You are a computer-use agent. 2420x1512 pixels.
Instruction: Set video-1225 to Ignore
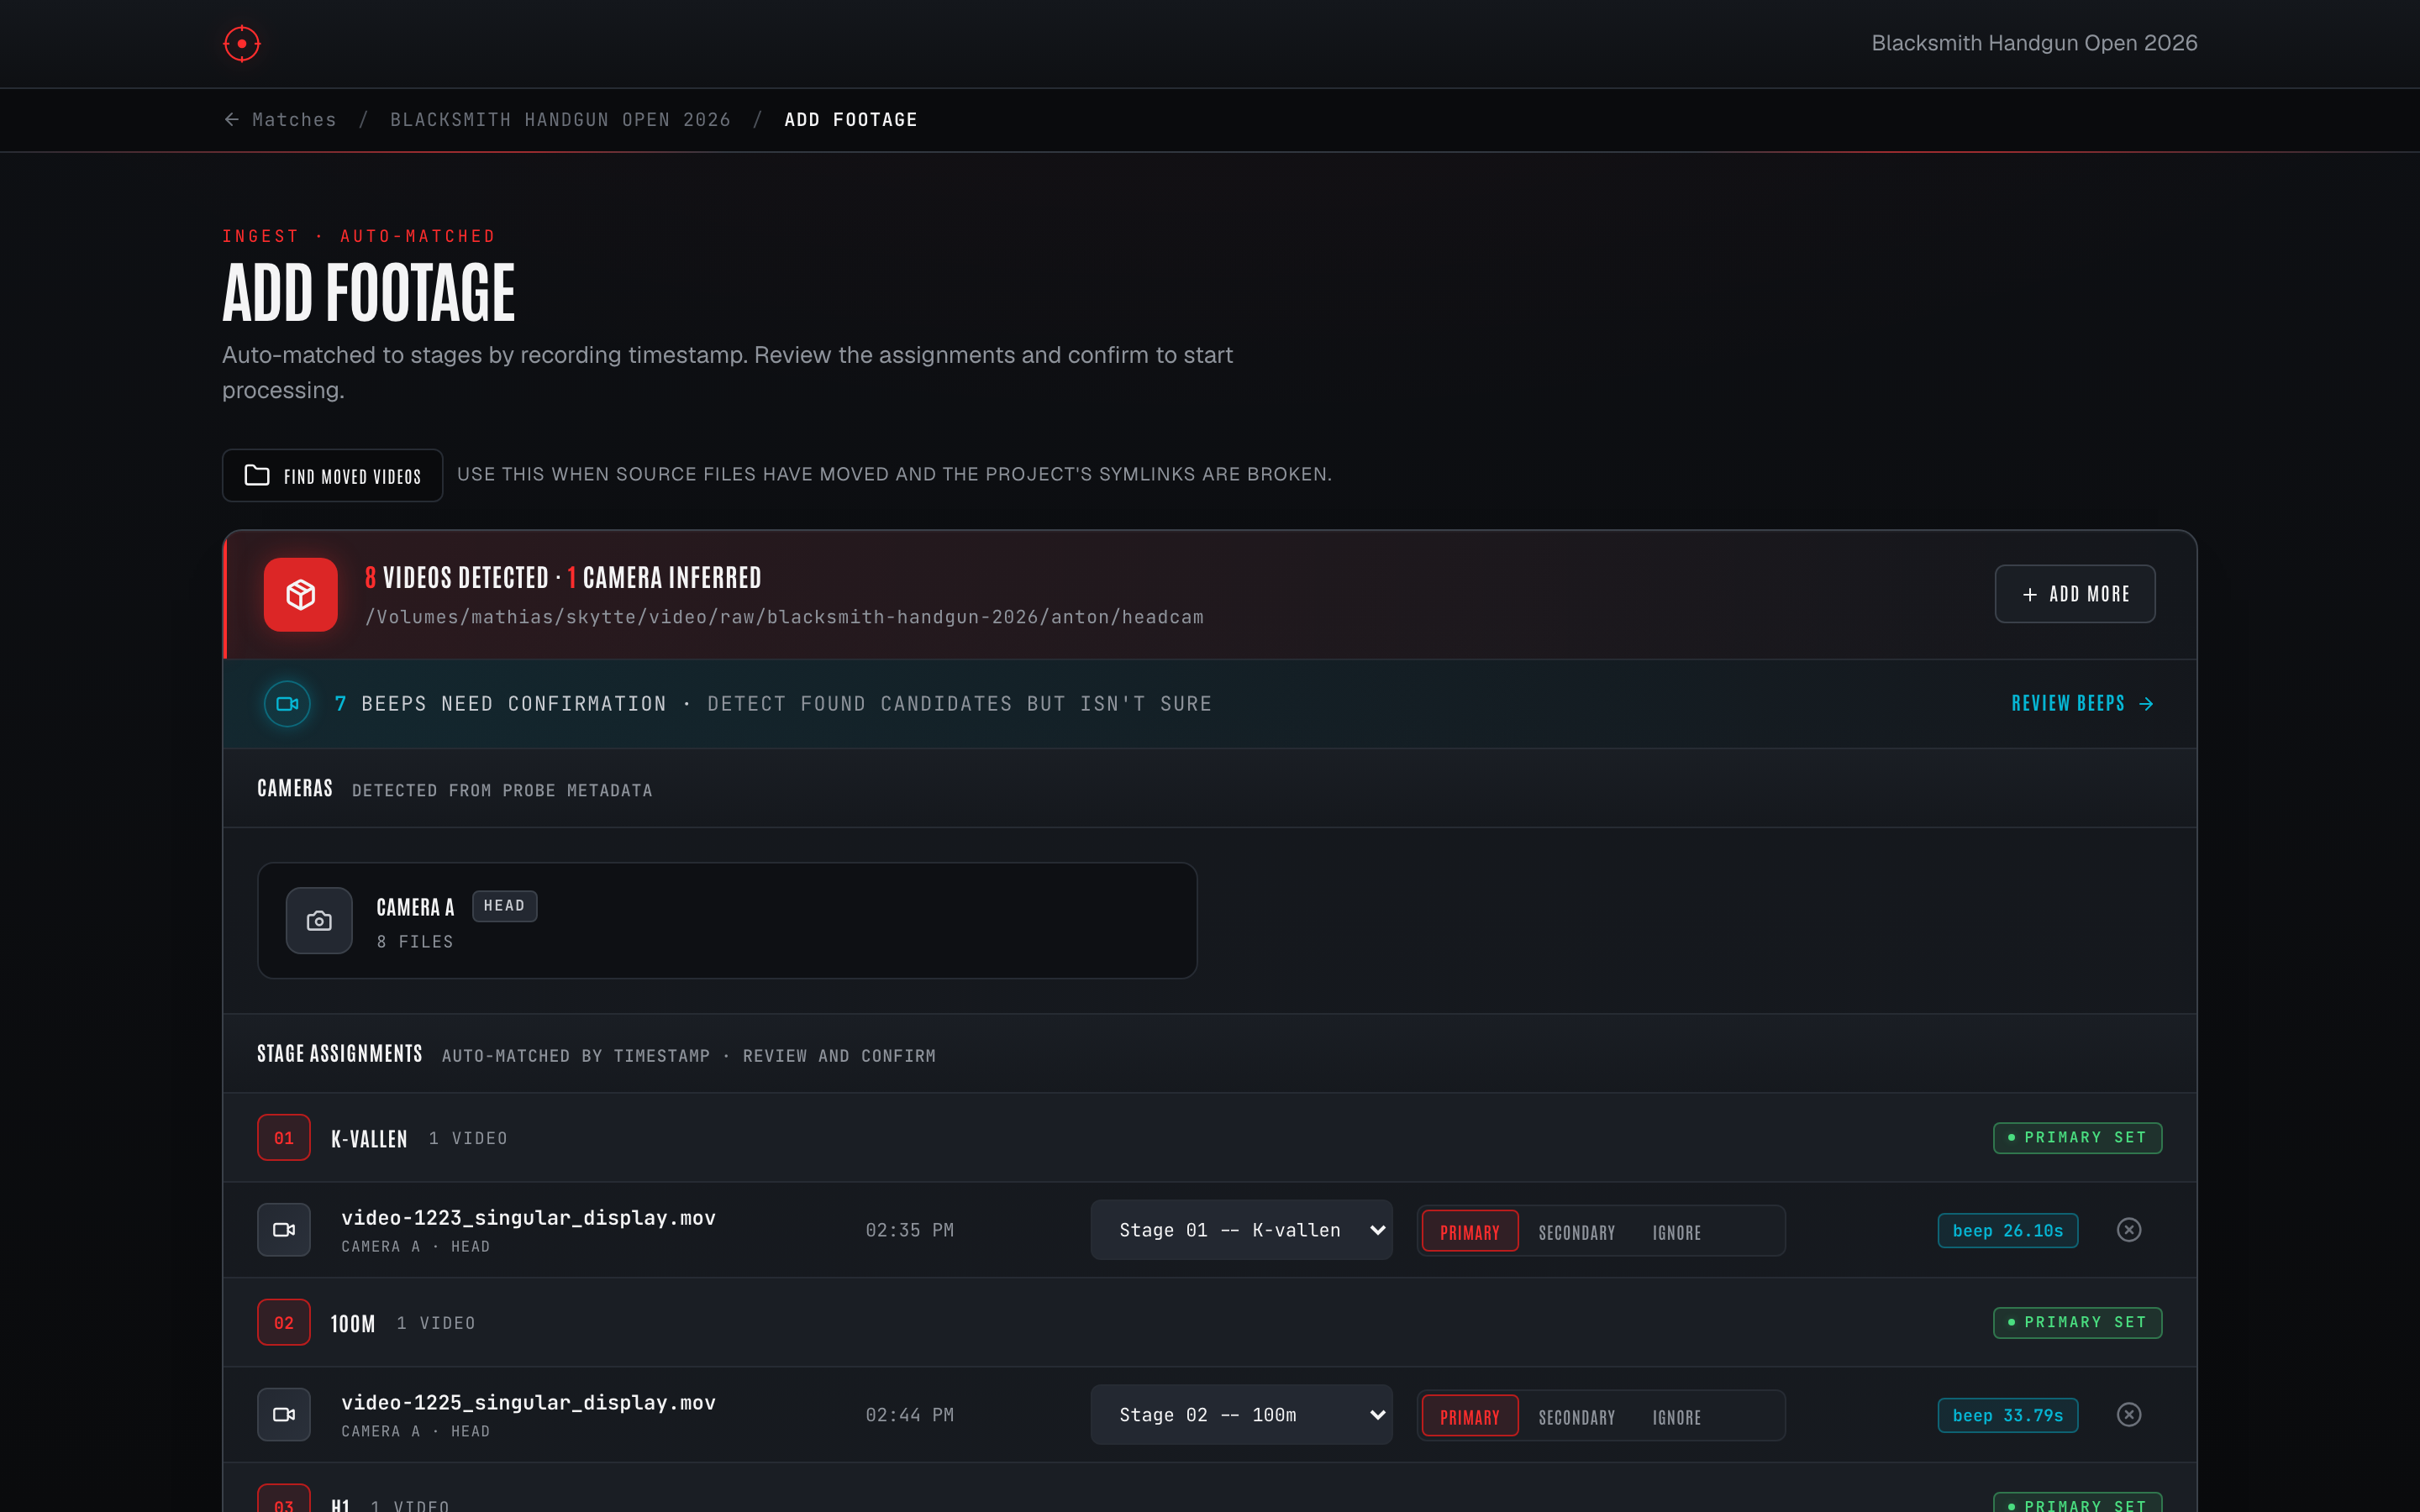[x=1676, y=1417]
